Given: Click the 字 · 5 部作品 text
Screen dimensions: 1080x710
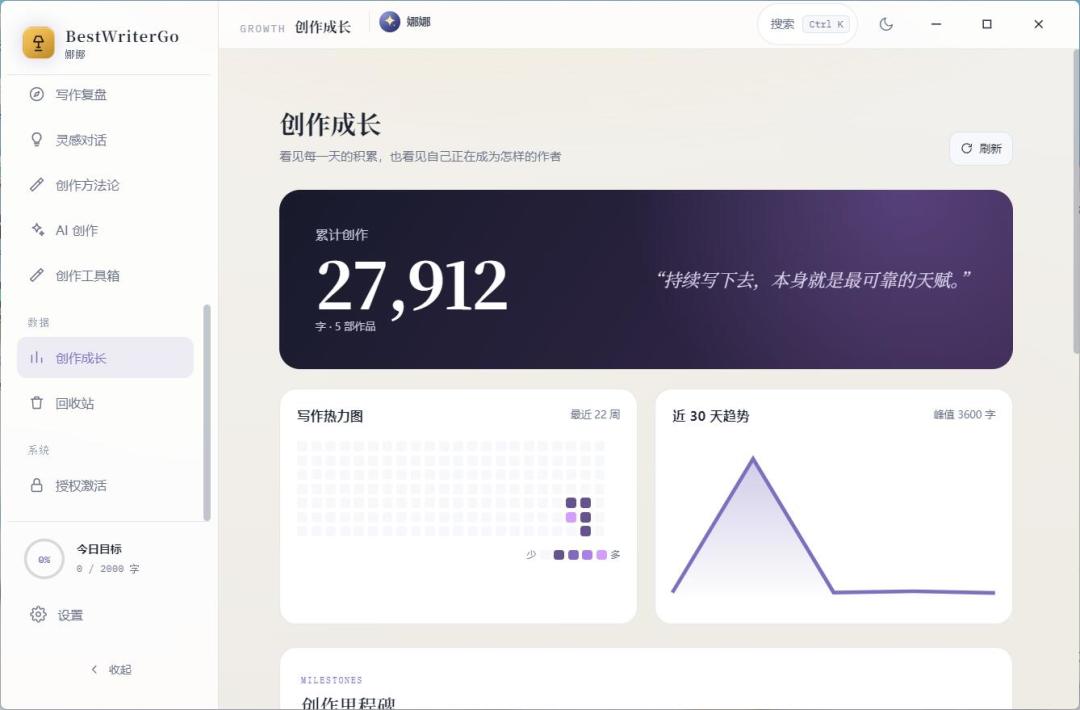Looking at the screenshot, I should coord(345,326).
